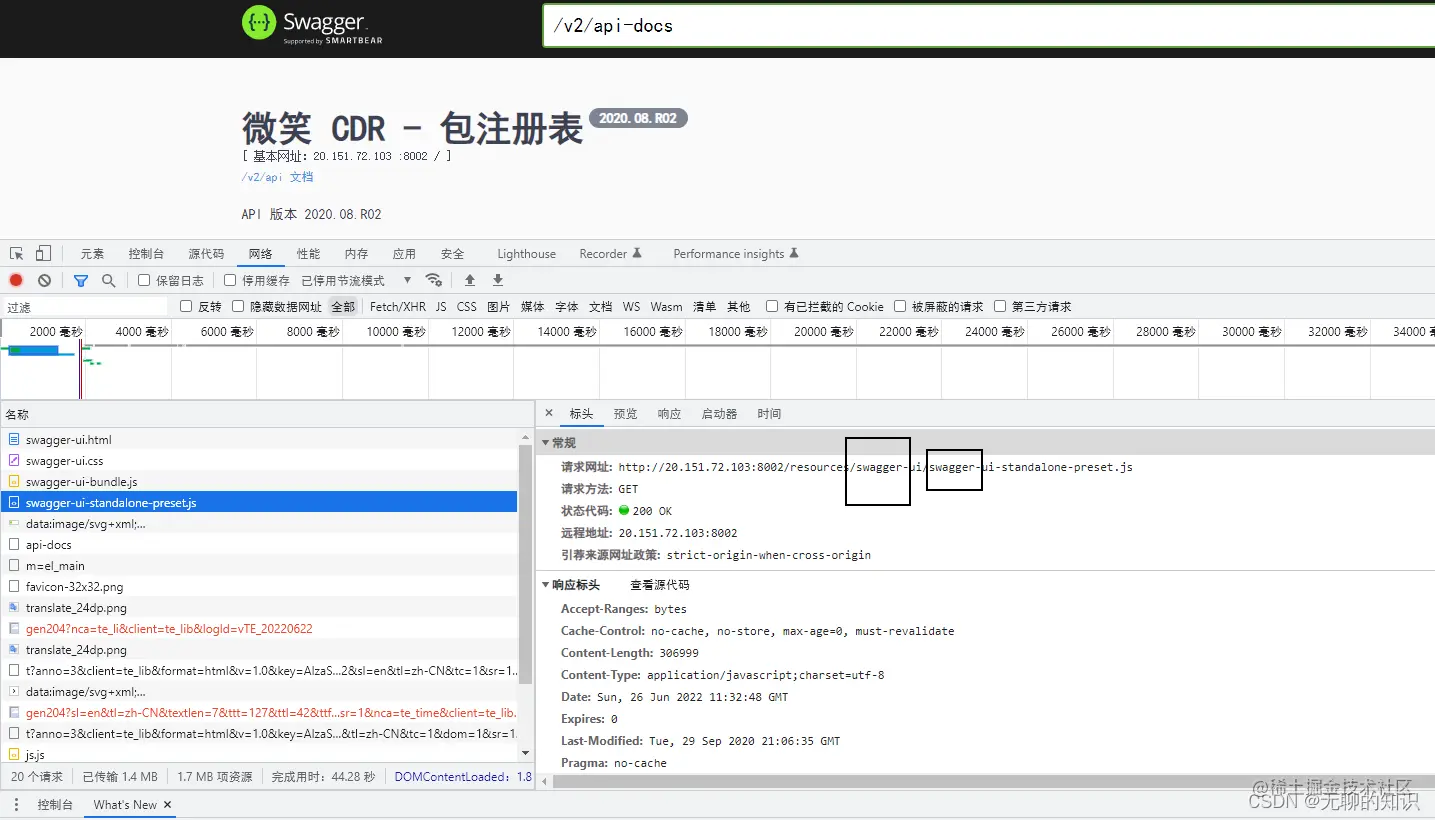
Task: Click the /v2/api-docs URL input box
Action: click(988, 26)
